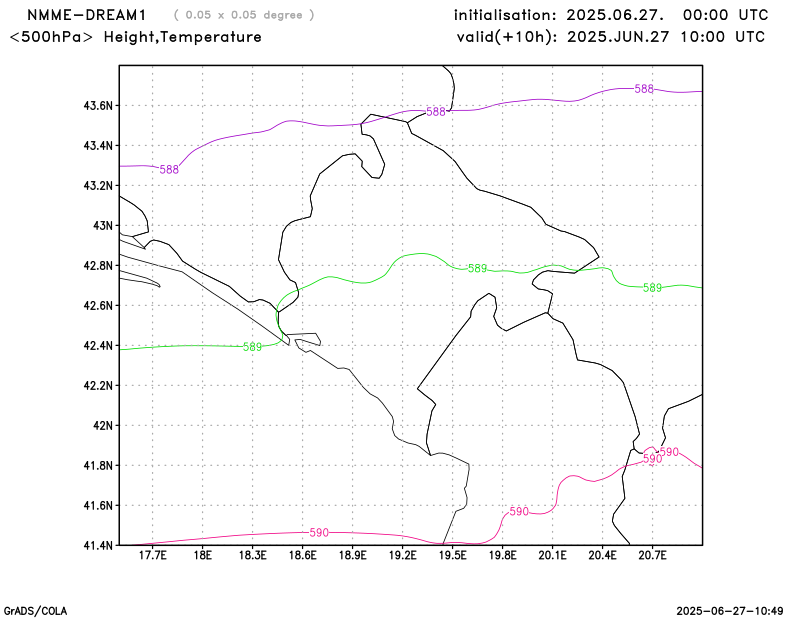Click the 42.4N latitude label
This screenshot has width=800, height=618.
pyautogui.click(x=98, y=346)
